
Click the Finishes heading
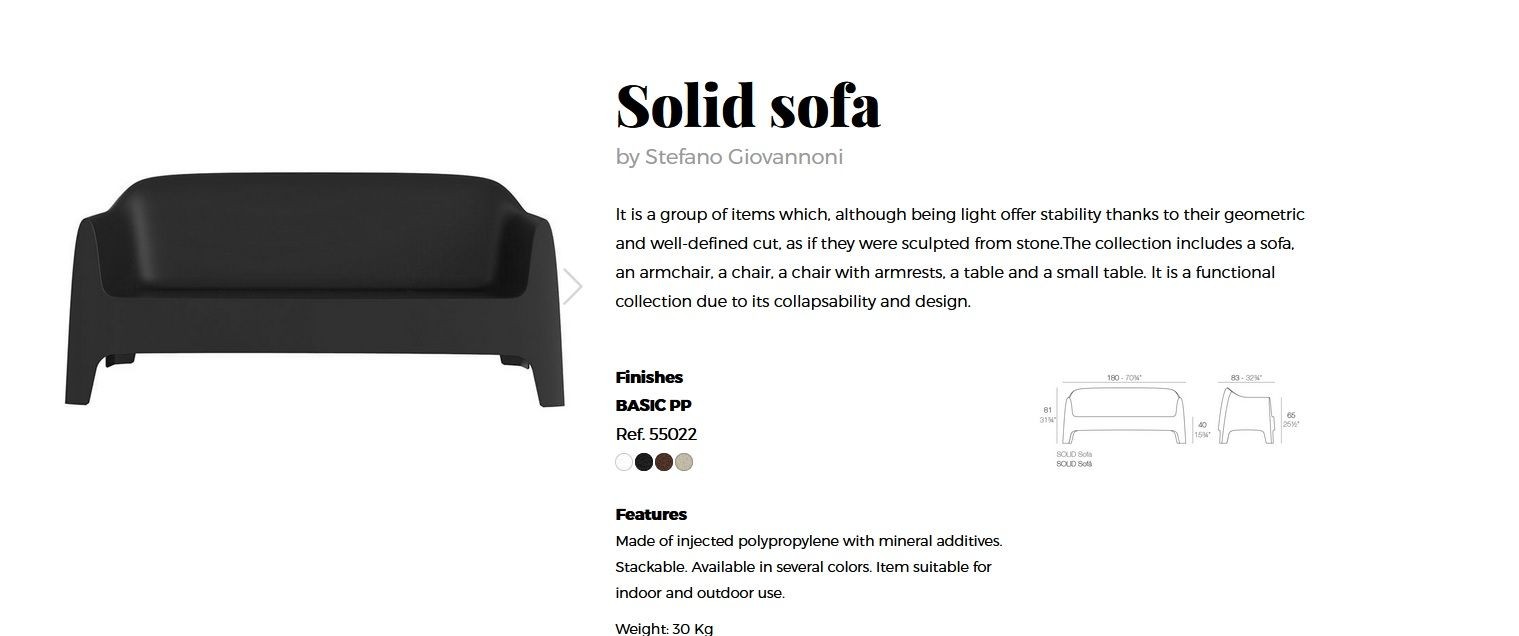coord(649,377)
